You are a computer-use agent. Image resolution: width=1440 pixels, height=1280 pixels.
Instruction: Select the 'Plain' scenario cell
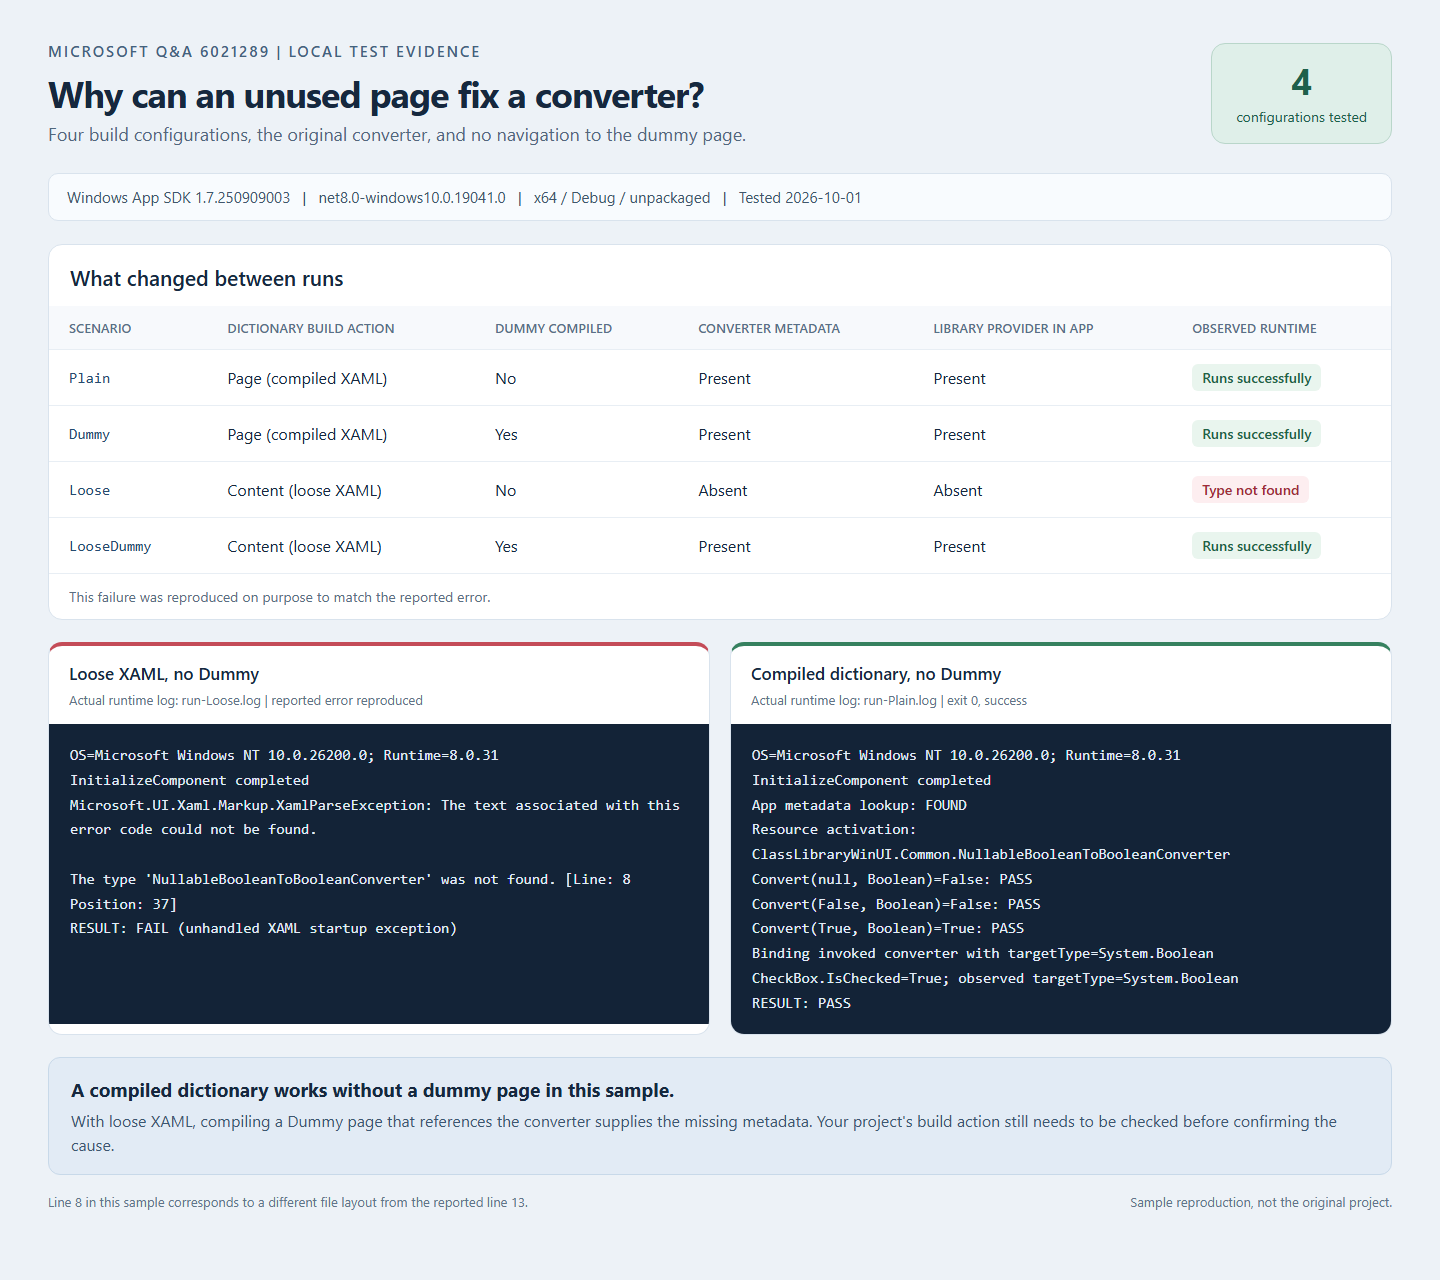(90, 378)
